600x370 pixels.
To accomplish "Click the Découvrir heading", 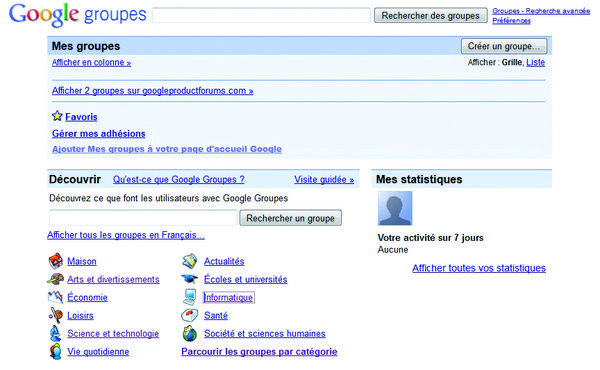I will click(x=75, y=179).
